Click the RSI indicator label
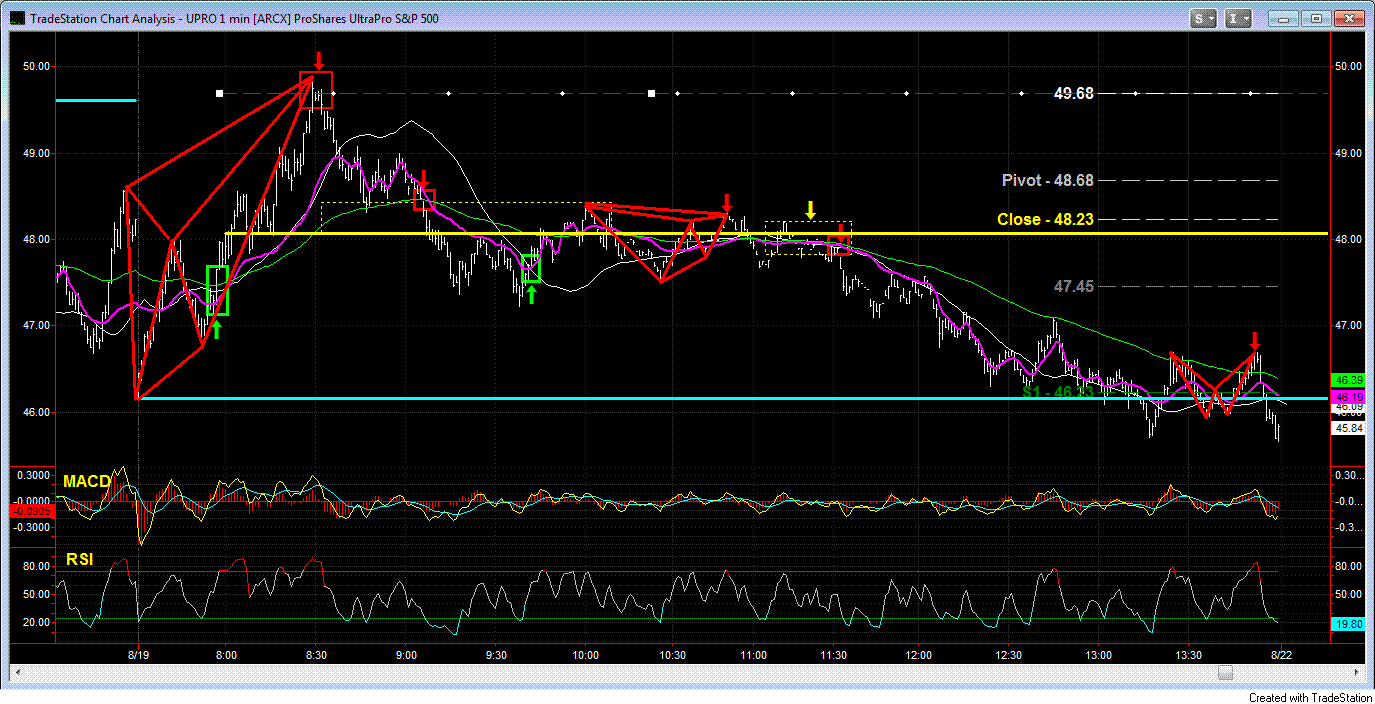 click(x=80, y=560)
